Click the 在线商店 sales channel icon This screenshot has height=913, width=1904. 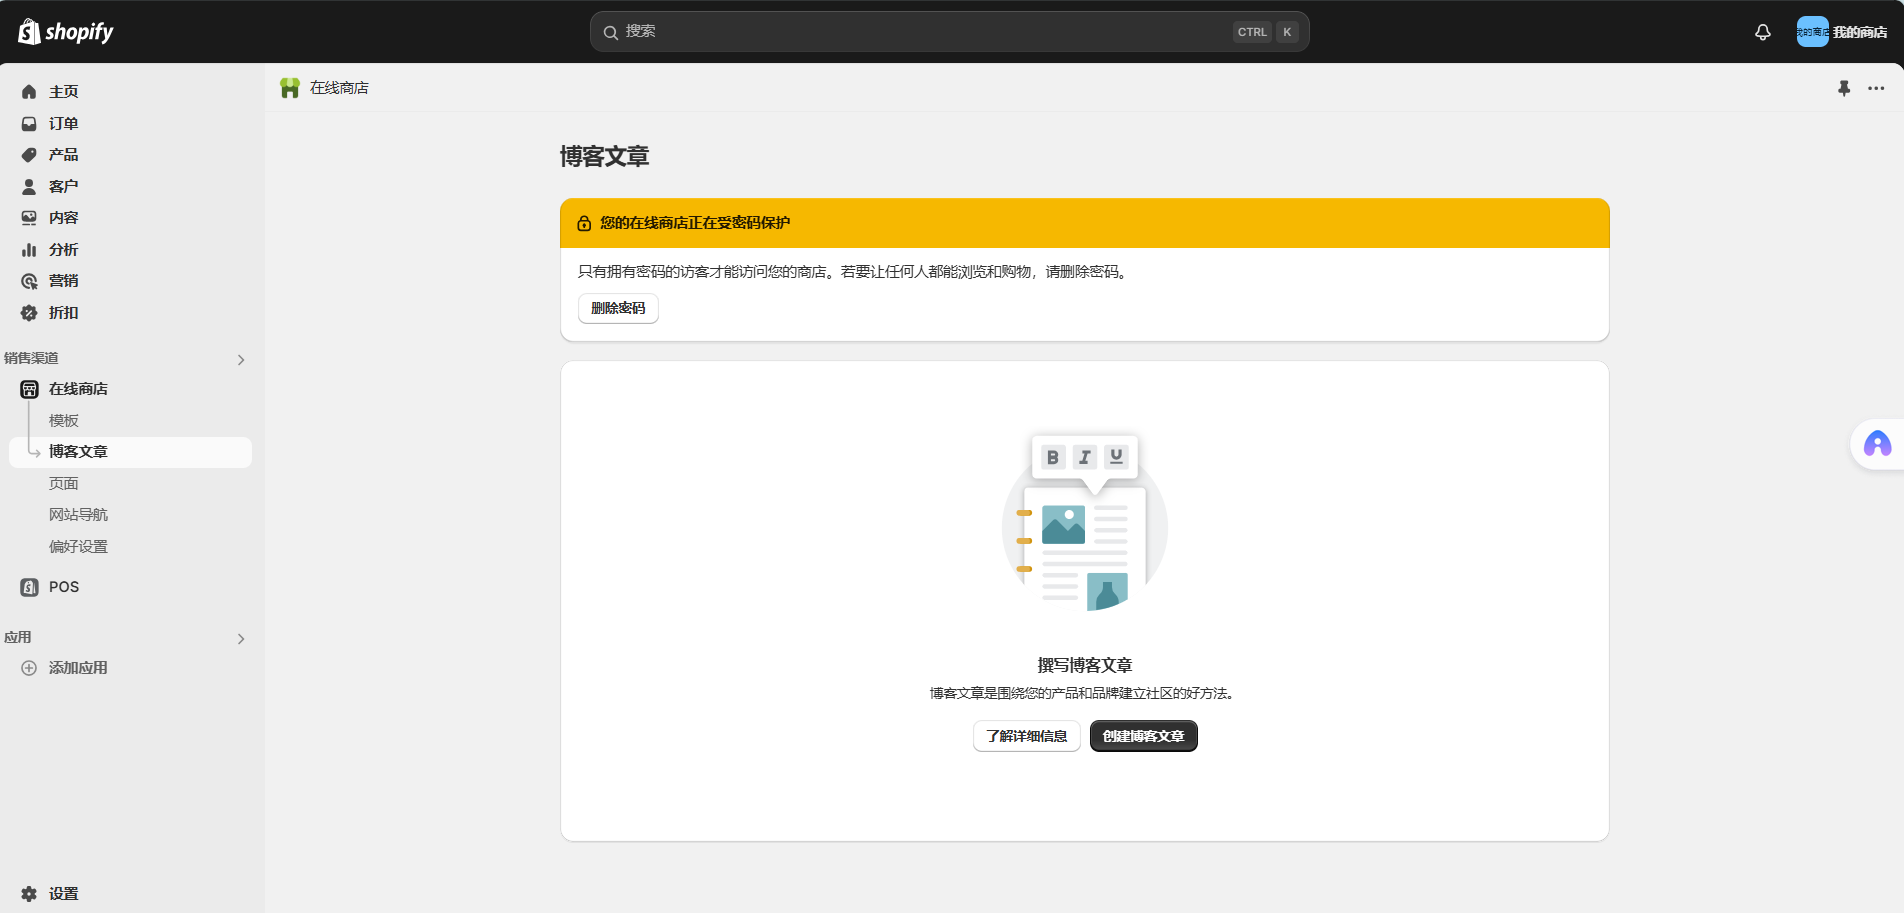(28, 388)
